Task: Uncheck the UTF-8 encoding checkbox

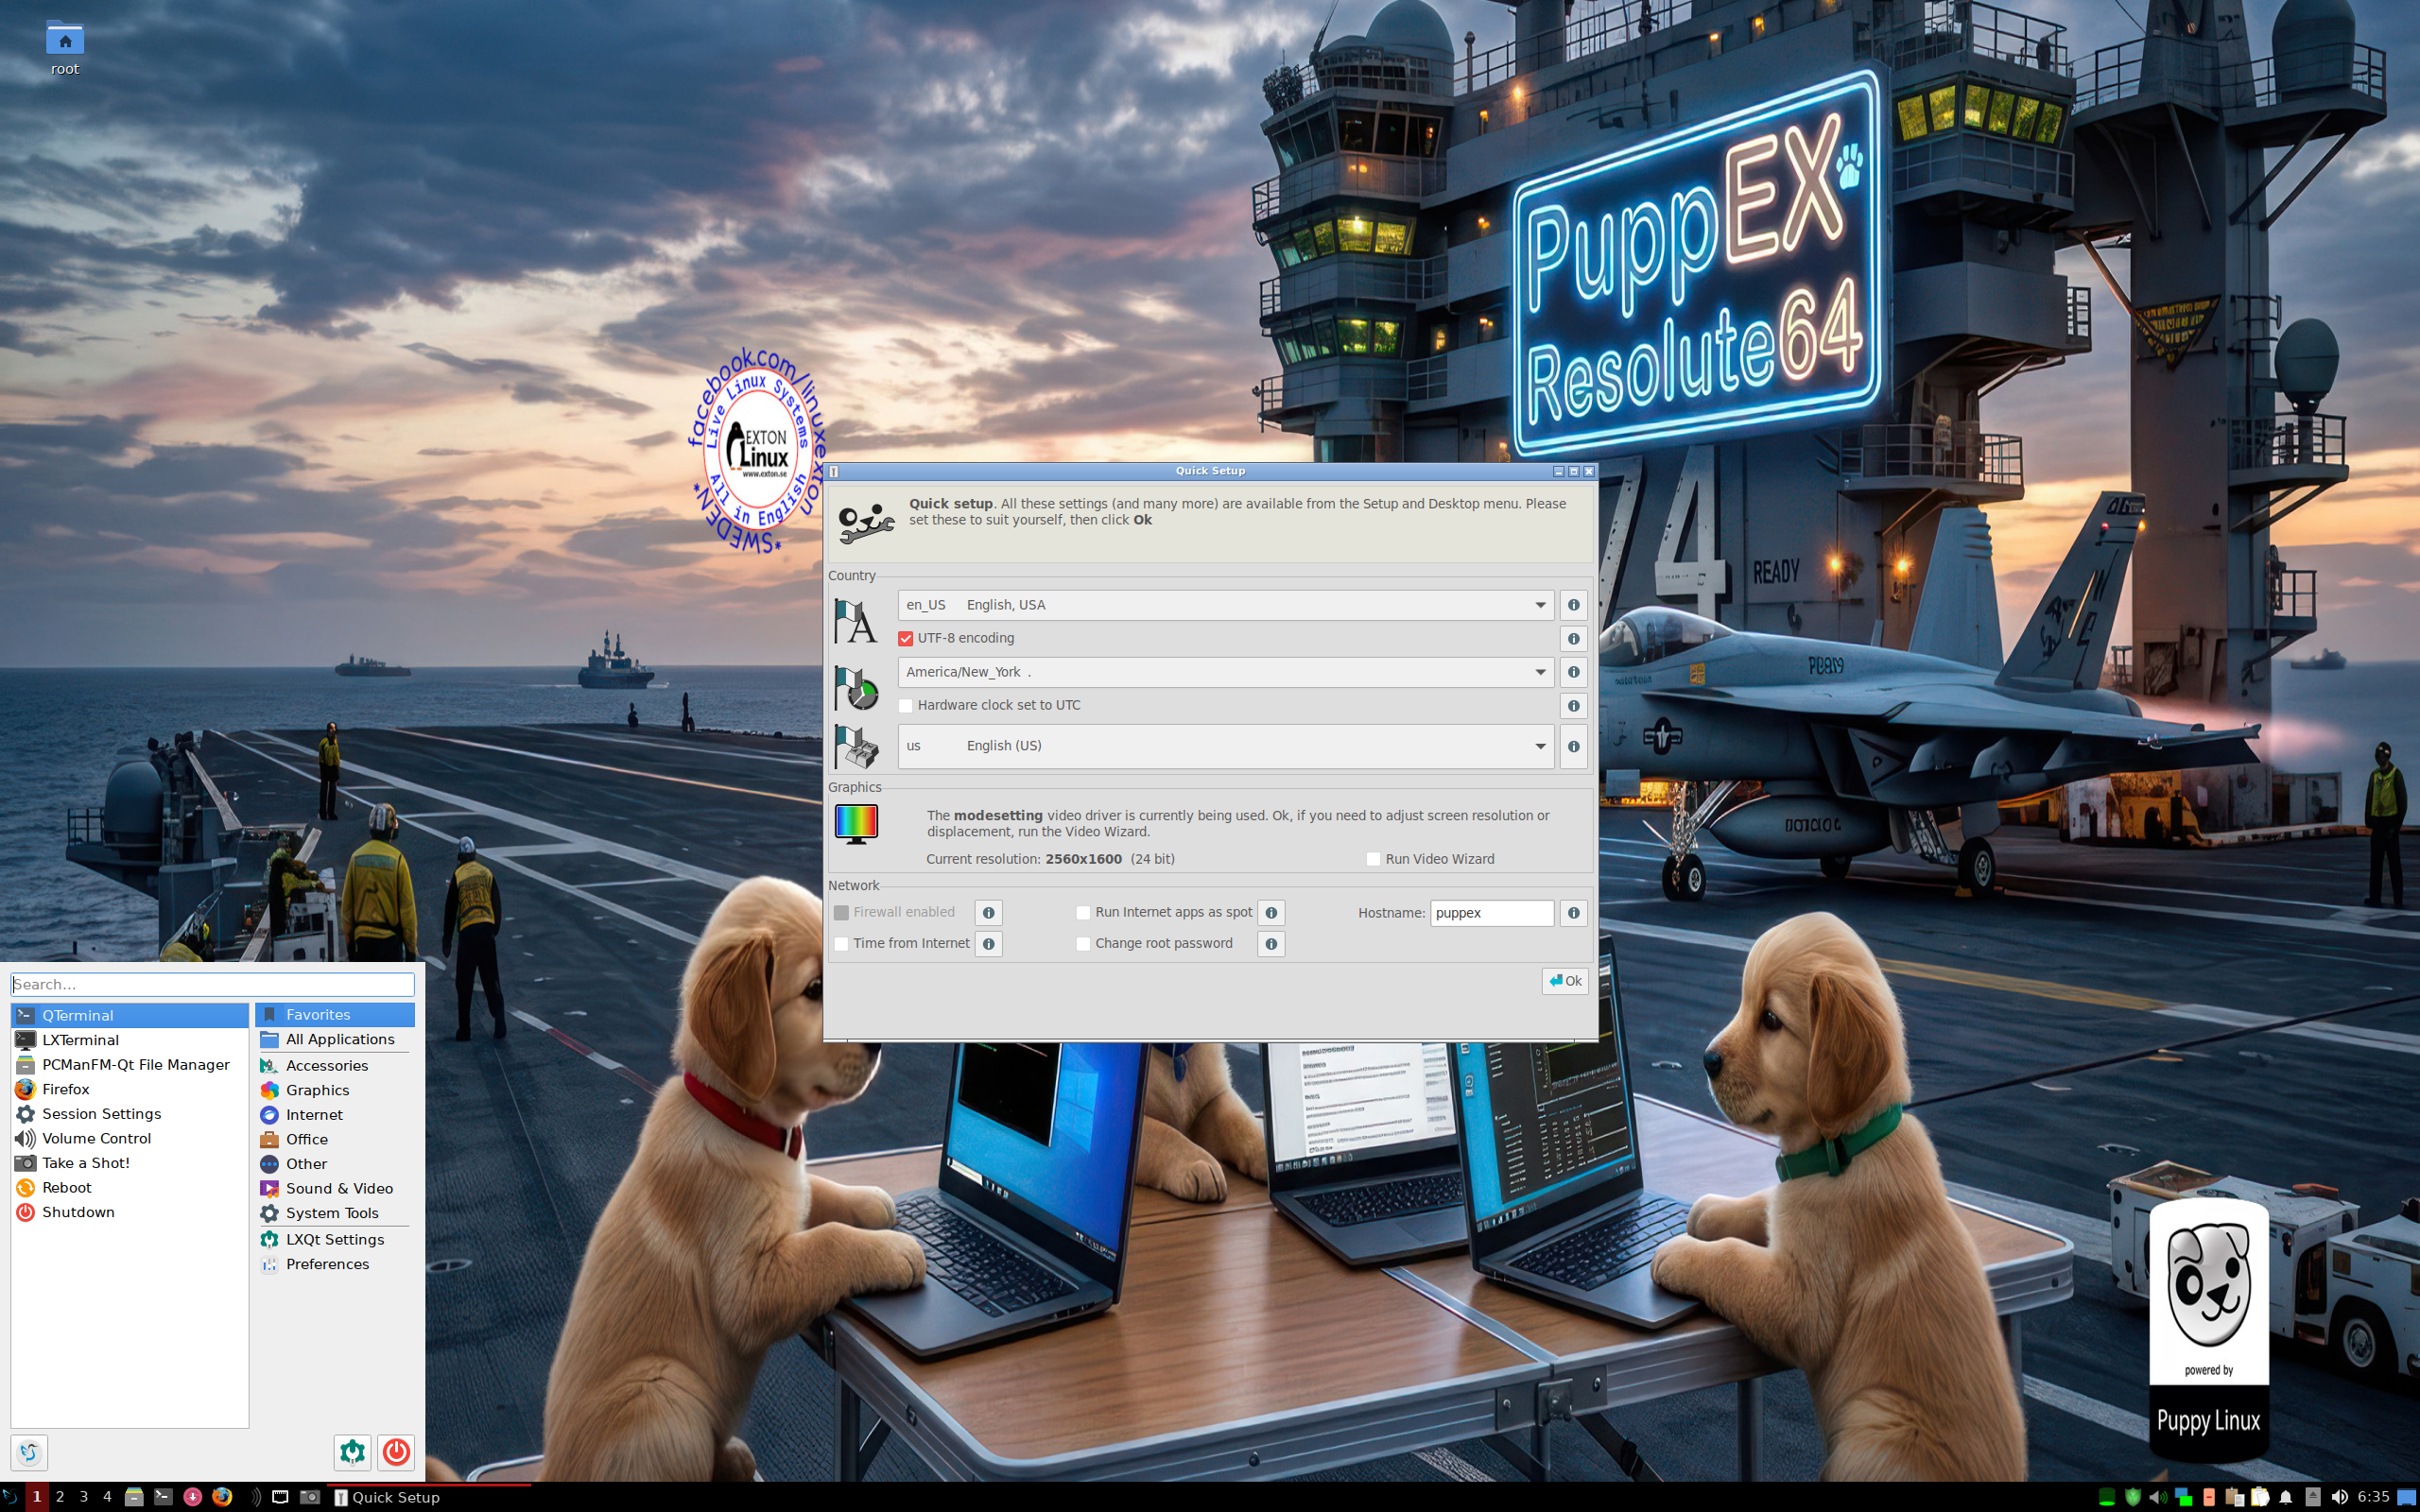Action: tap(905, 639)
